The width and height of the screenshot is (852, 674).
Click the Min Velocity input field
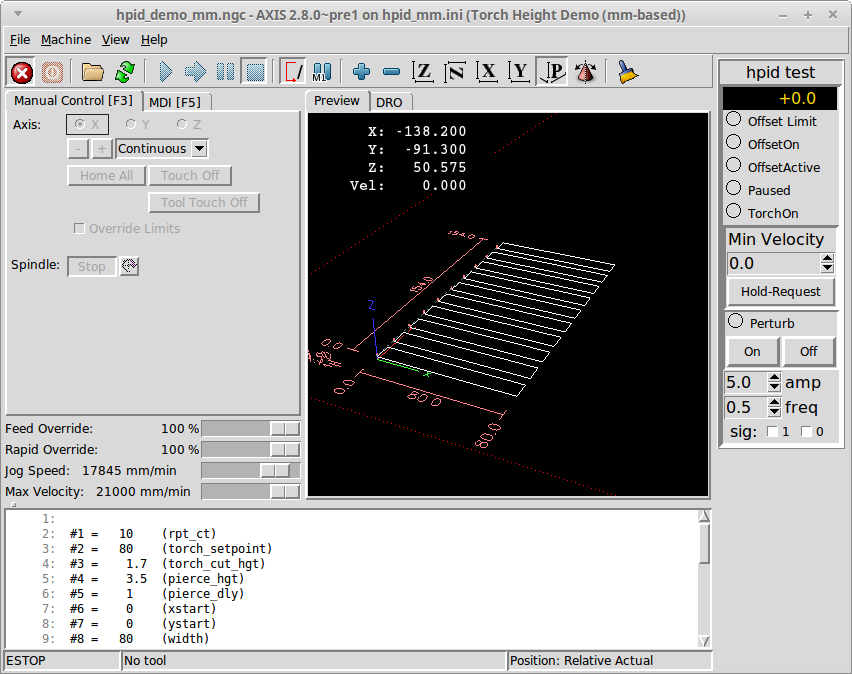click(x=774, y=263)
